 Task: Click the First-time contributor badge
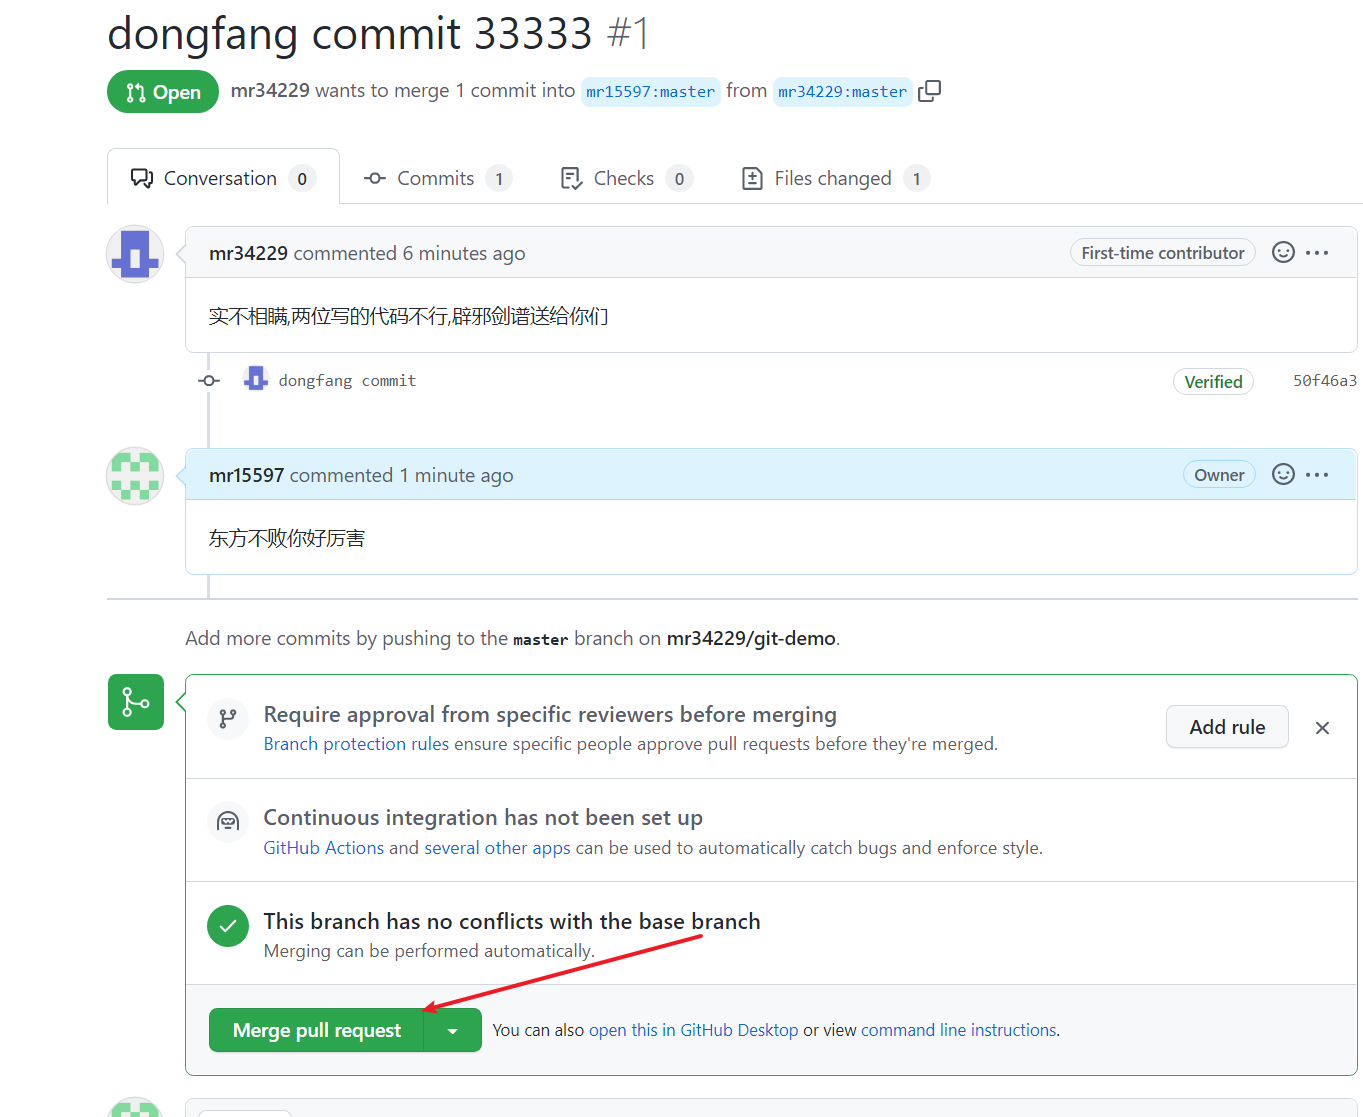1163,253
